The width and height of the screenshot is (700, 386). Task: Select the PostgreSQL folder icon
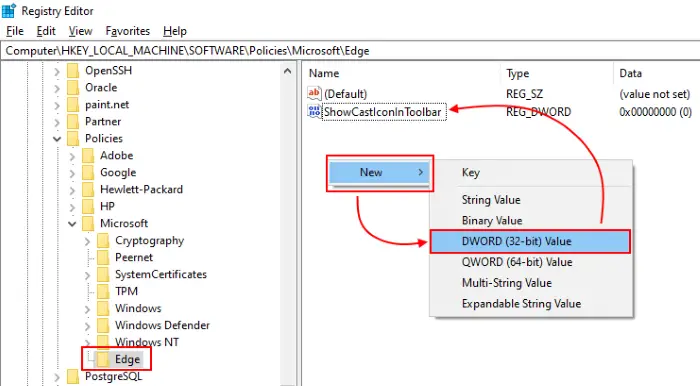pos(73,376)
